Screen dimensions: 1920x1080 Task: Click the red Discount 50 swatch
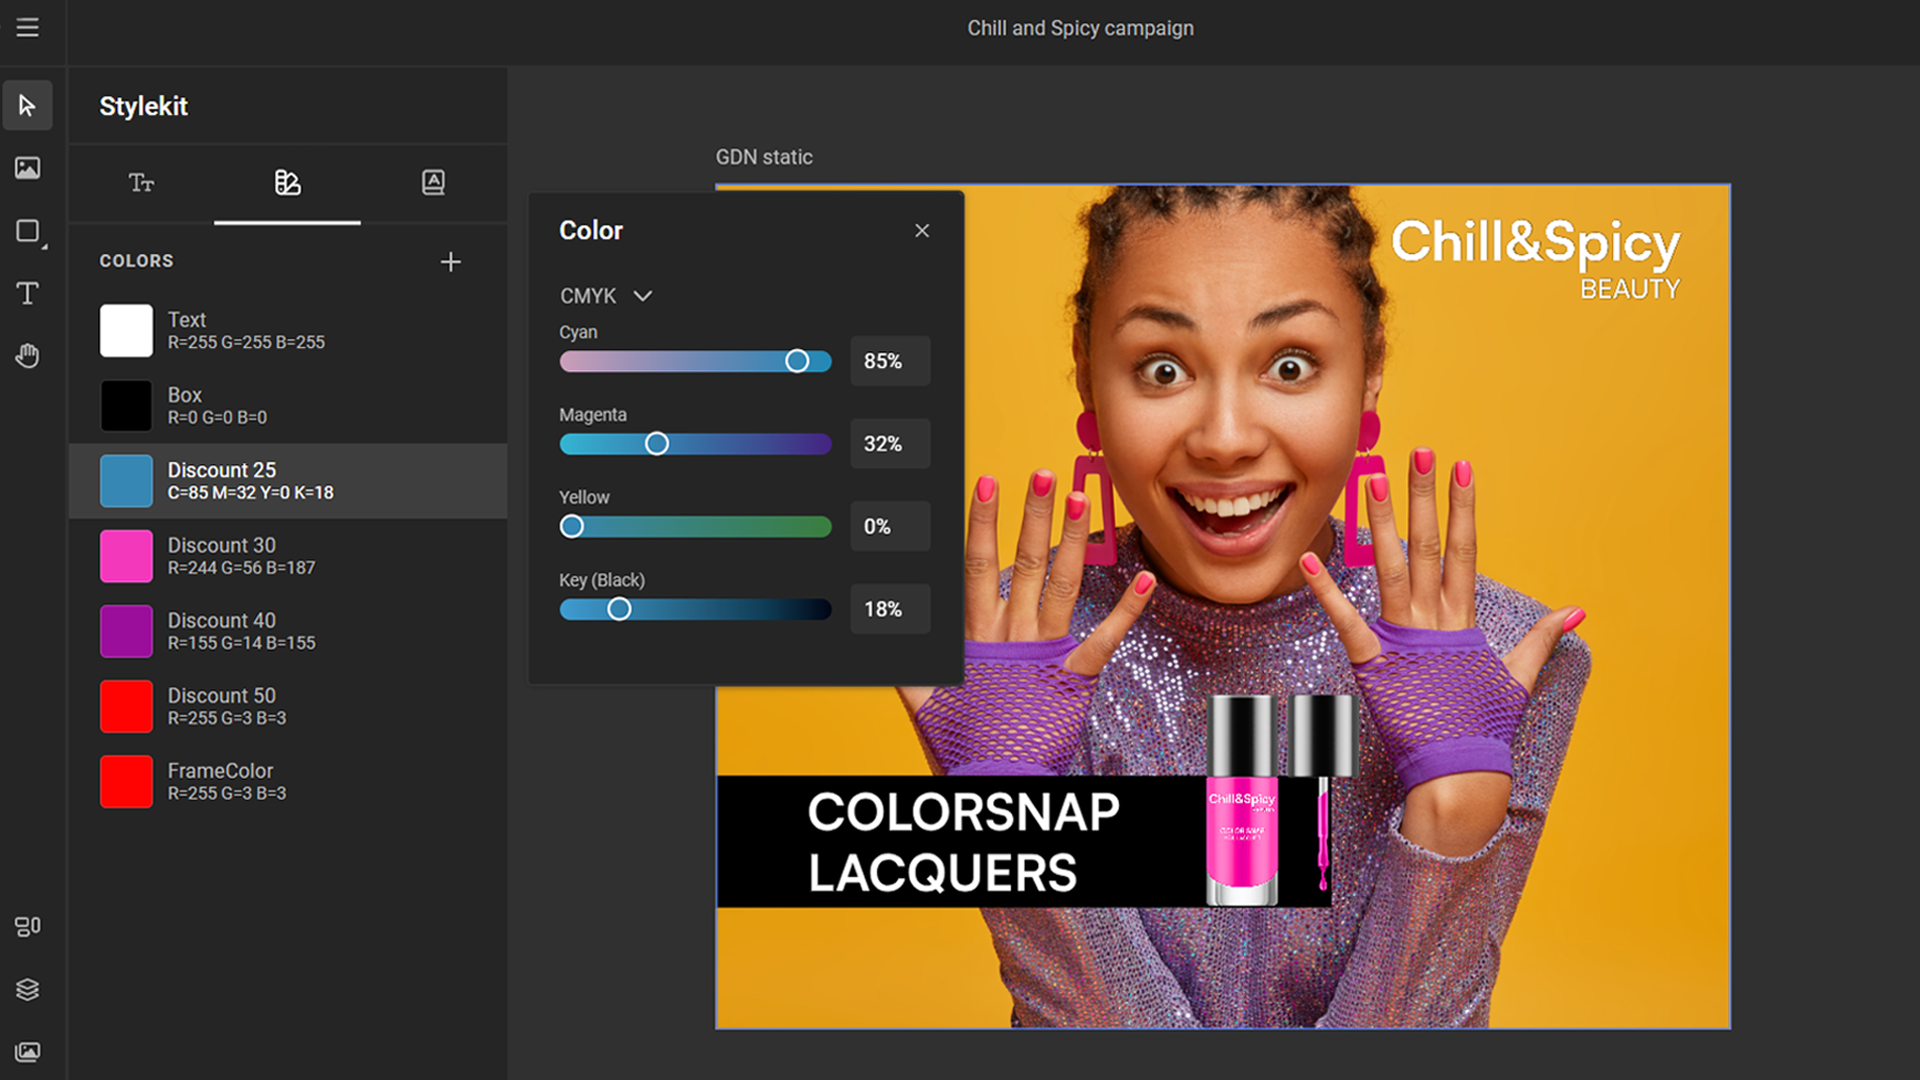pyautogui.click(x=126, y=706)
